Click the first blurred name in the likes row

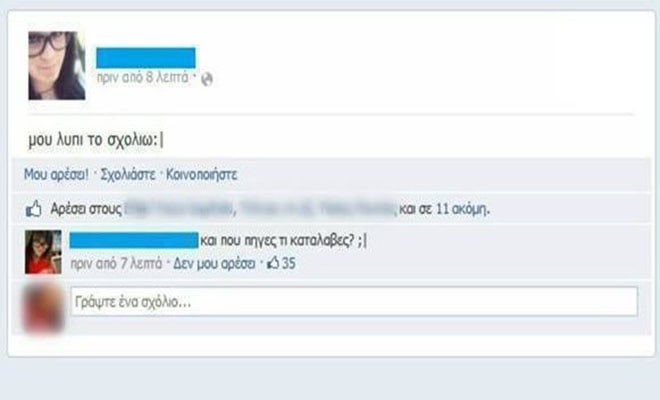(179, 209)
